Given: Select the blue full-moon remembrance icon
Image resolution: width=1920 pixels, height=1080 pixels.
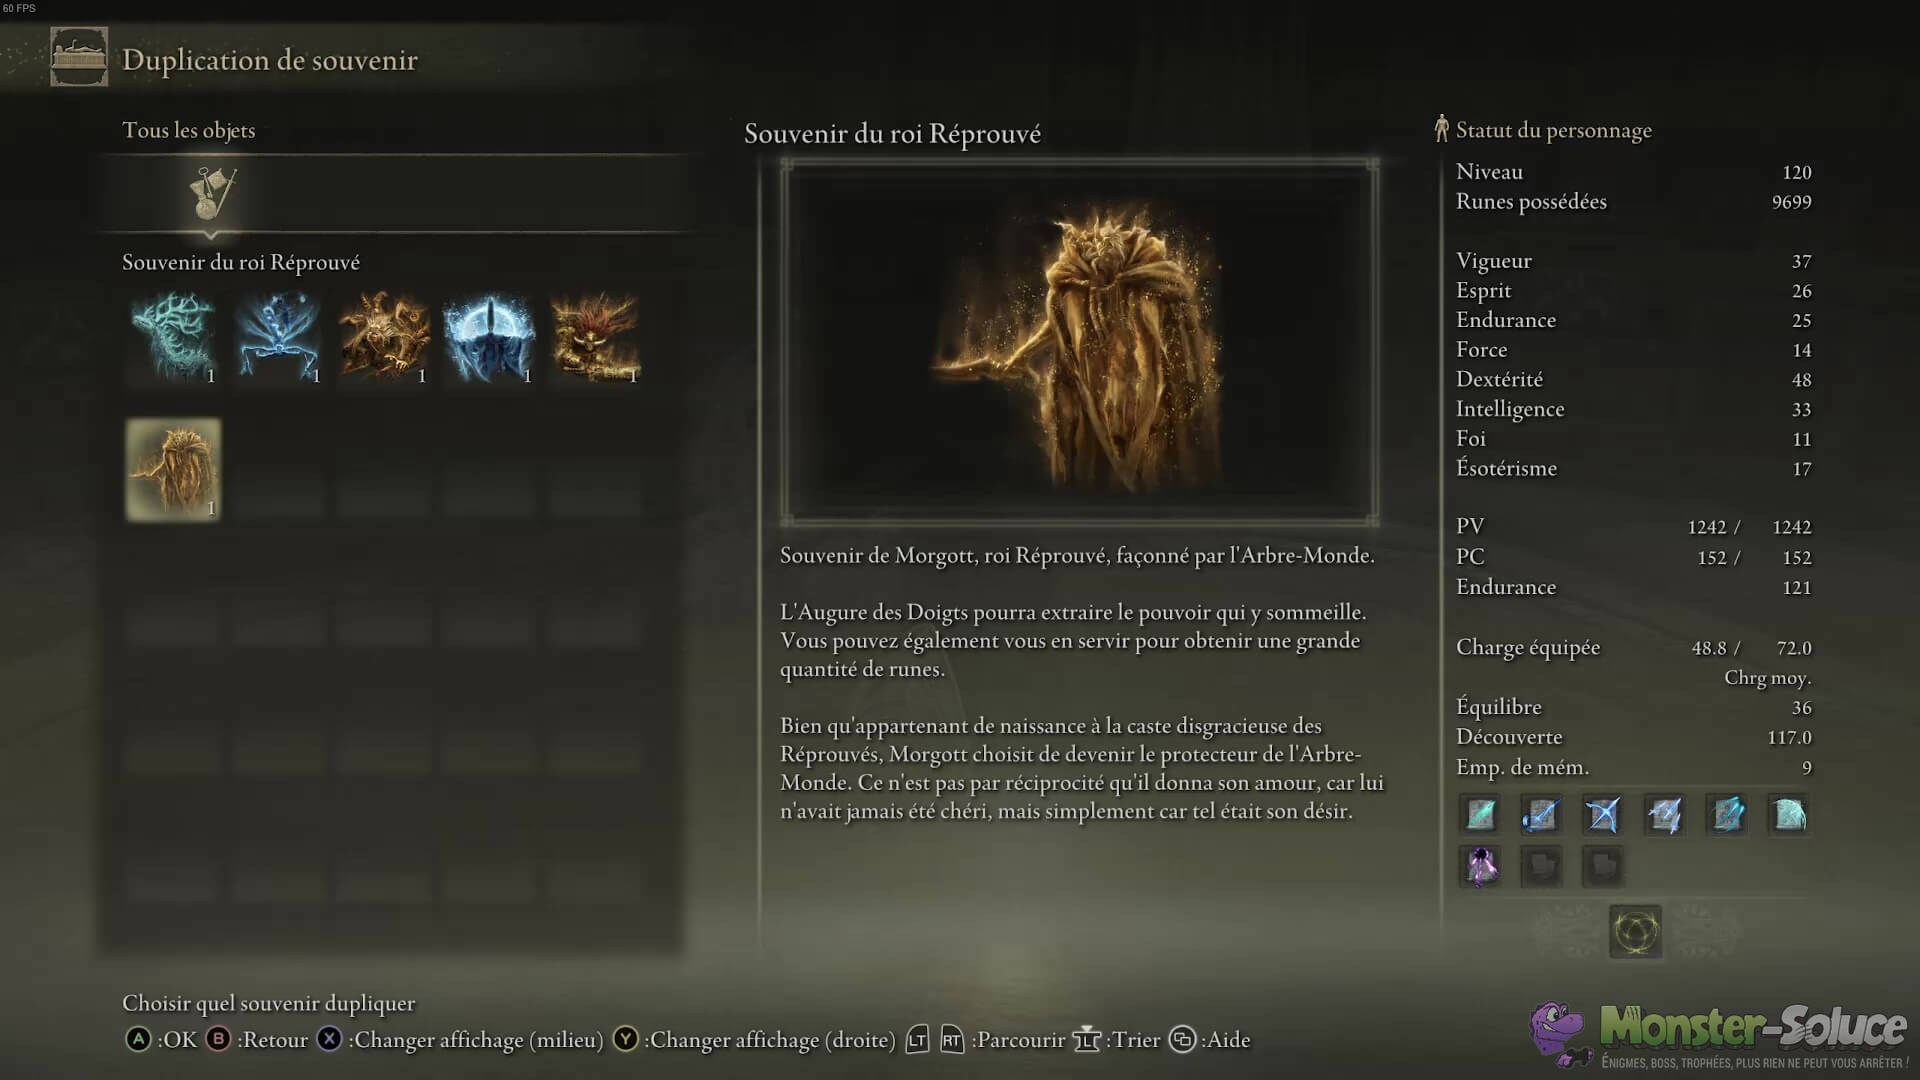Looking at the screenshot, I should pyautogui.click(x=490, y=337).
